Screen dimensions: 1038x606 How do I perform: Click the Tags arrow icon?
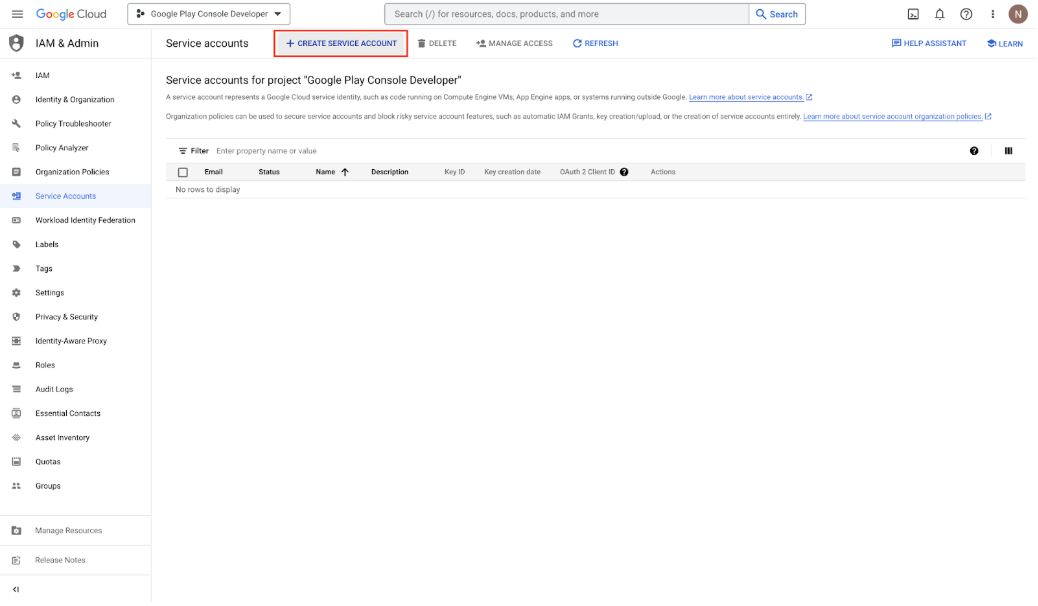click(x=17, y=269)
